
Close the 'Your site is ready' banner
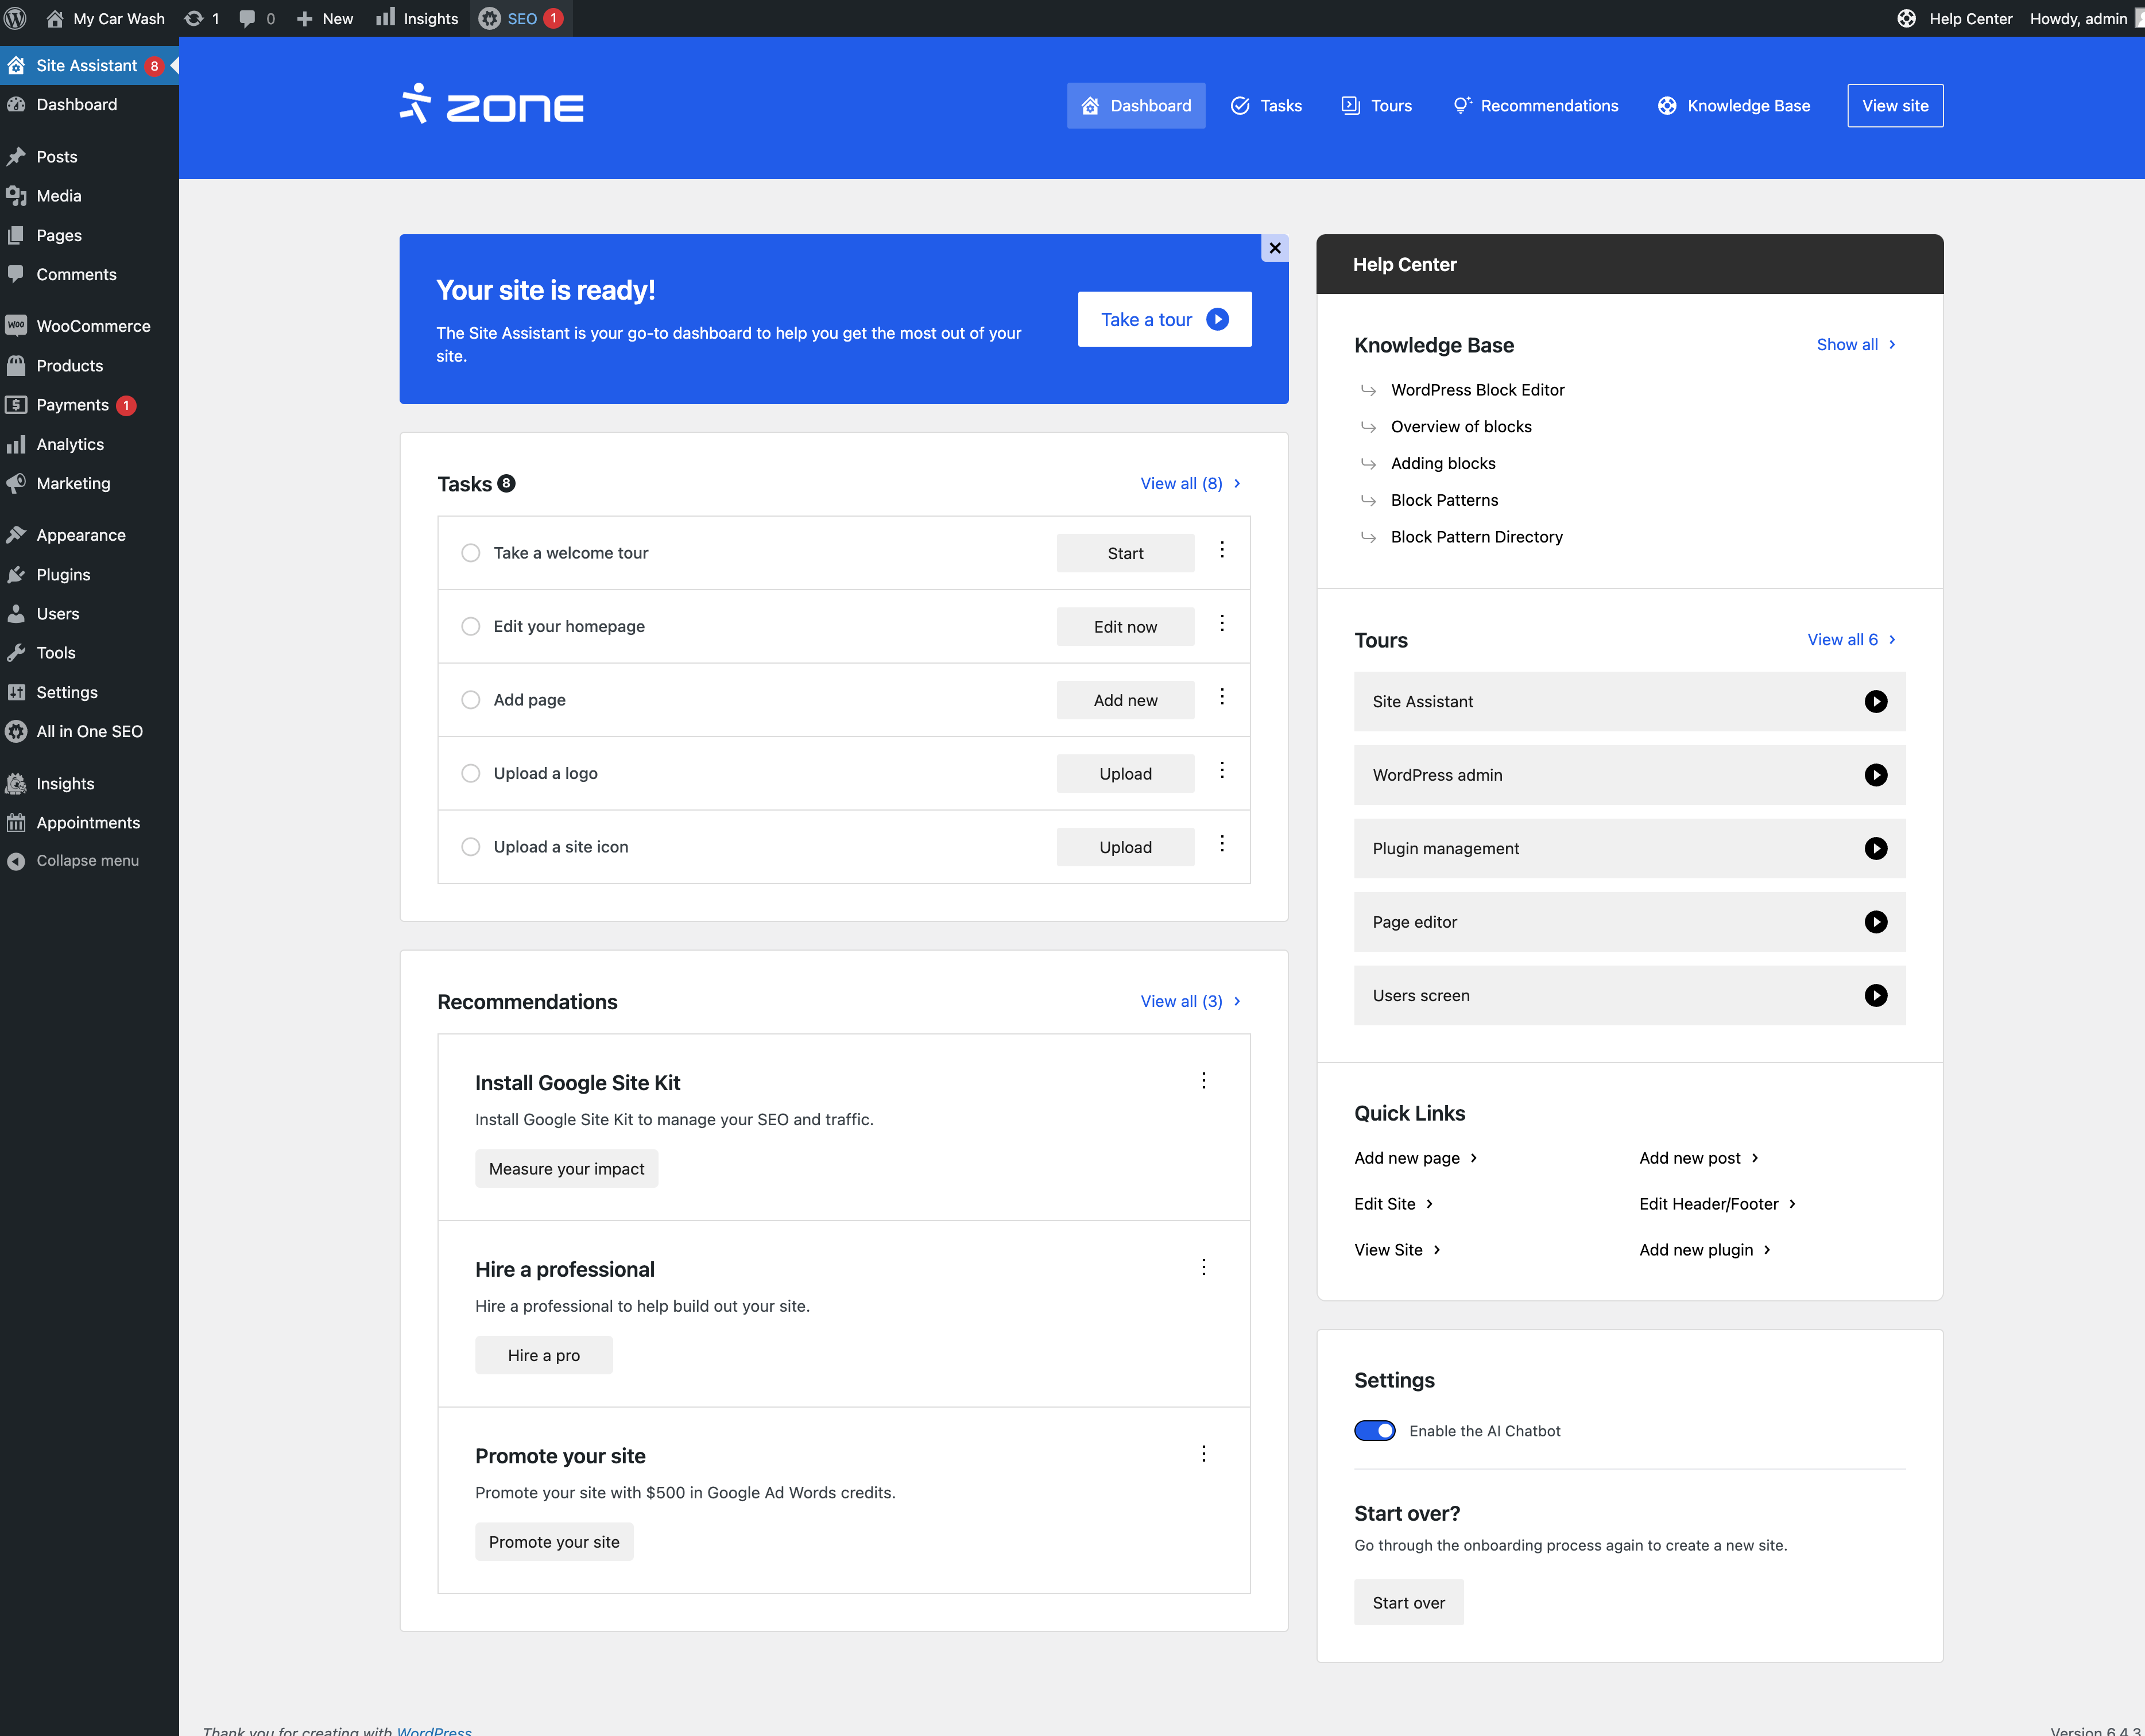pyautogui.click(x=1274, y=248)
